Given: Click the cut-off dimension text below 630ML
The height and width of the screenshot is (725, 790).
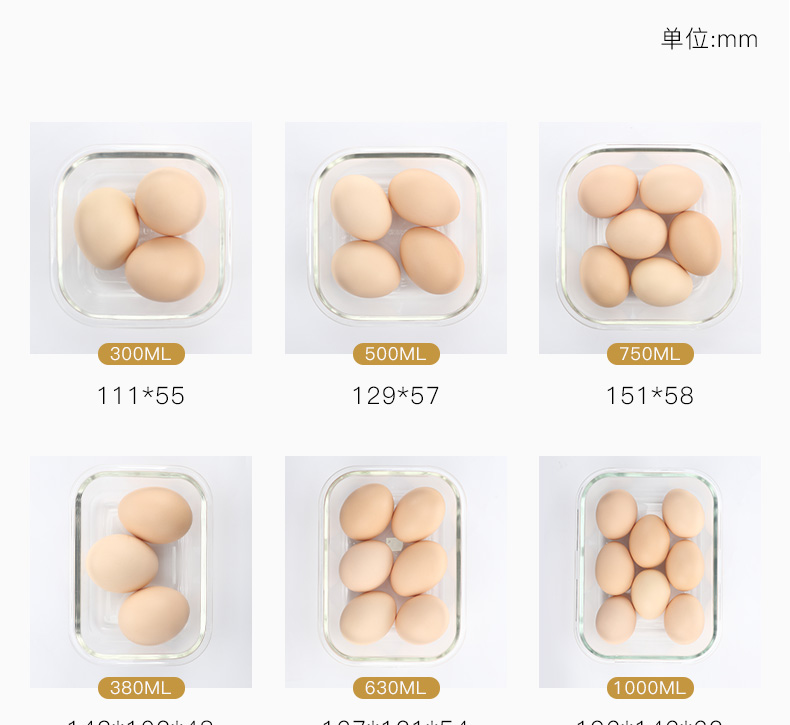Looking at the screenshot, I should (x=396, y=720).
